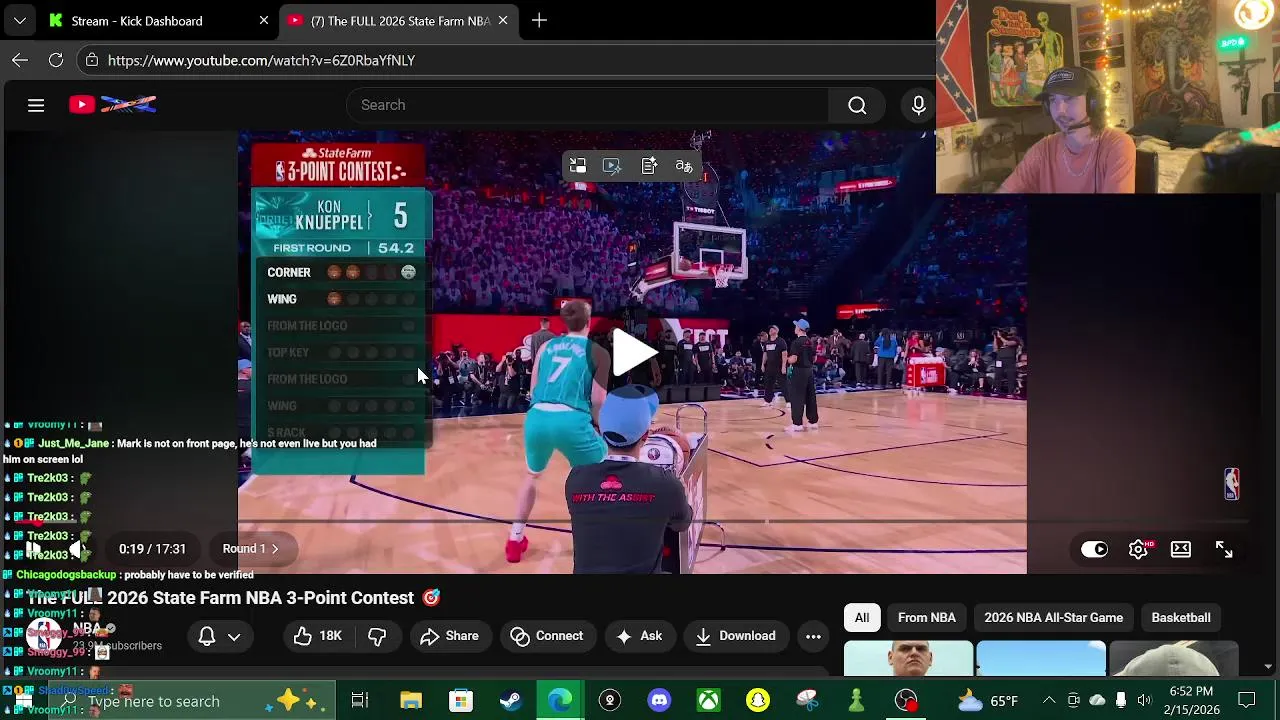Like the video with 18K thumbs up
Image resolution: width=1280 pixels, height=720 pixels.
pos(318,636)
